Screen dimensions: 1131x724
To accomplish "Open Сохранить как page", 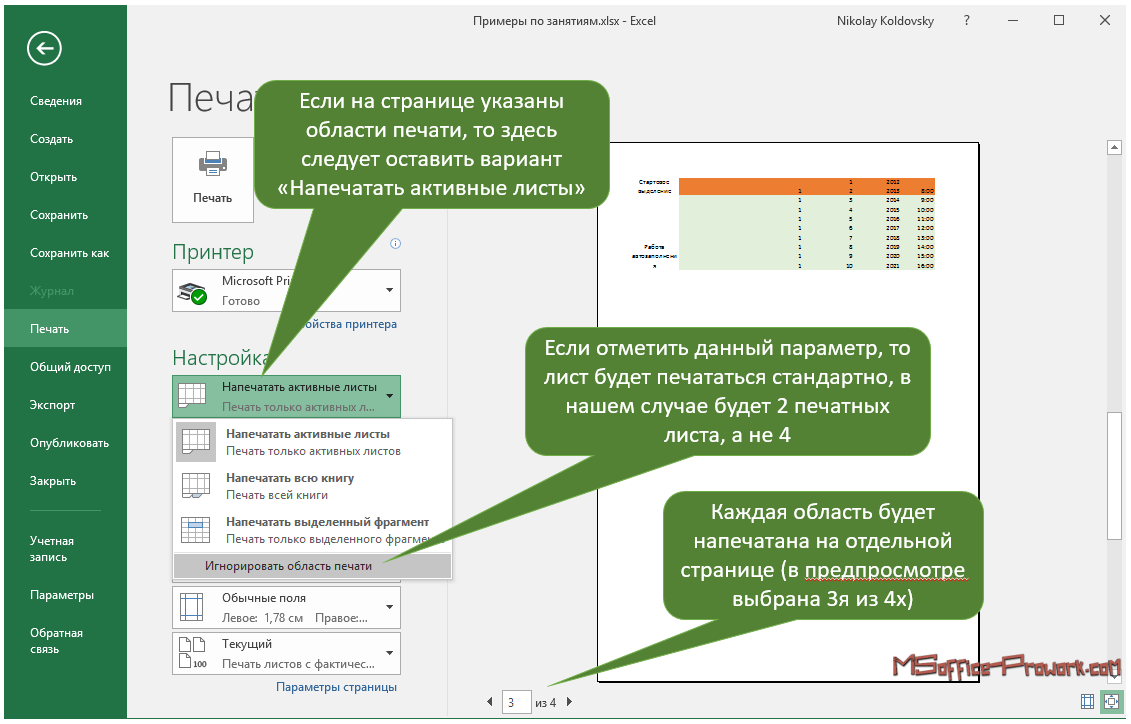I will pos(70,253).
